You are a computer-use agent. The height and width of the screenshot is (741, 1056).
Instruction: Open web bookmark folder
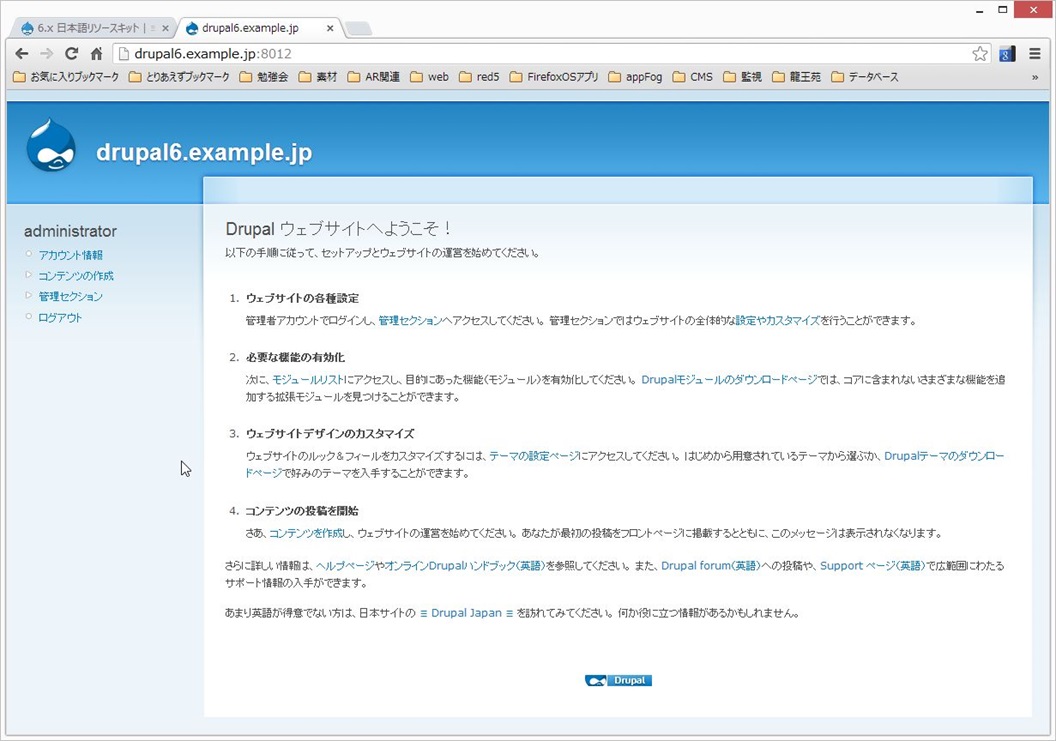[430, 77]
